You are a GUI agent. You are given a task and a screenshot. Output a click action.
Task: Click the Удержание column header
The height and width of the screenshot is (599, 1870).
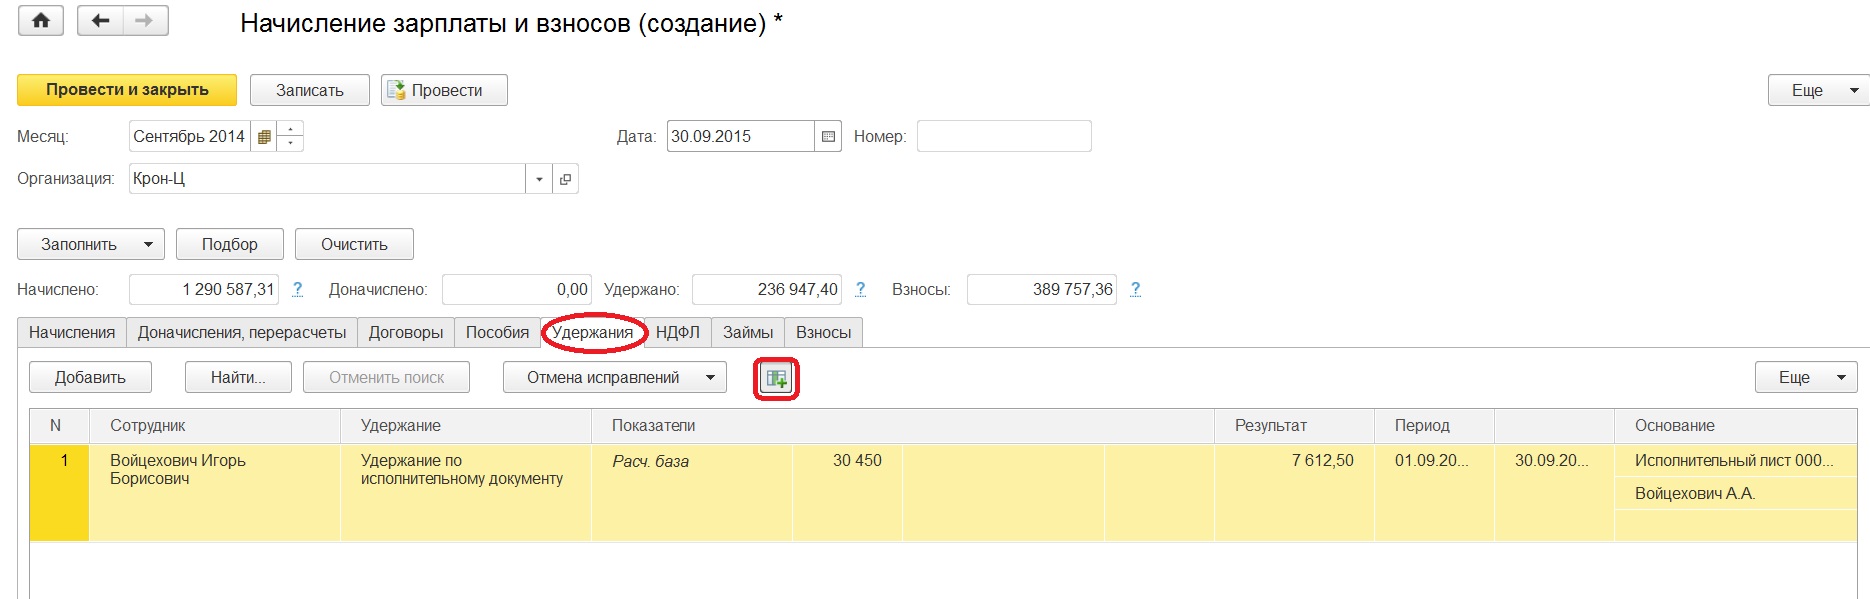[466, 426]
